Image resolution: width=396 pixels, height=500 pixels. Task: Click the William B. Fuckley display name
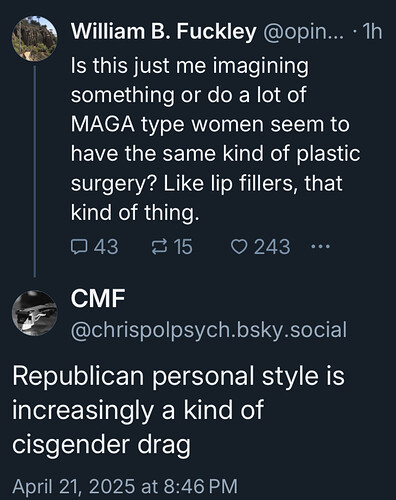[164, 31]
